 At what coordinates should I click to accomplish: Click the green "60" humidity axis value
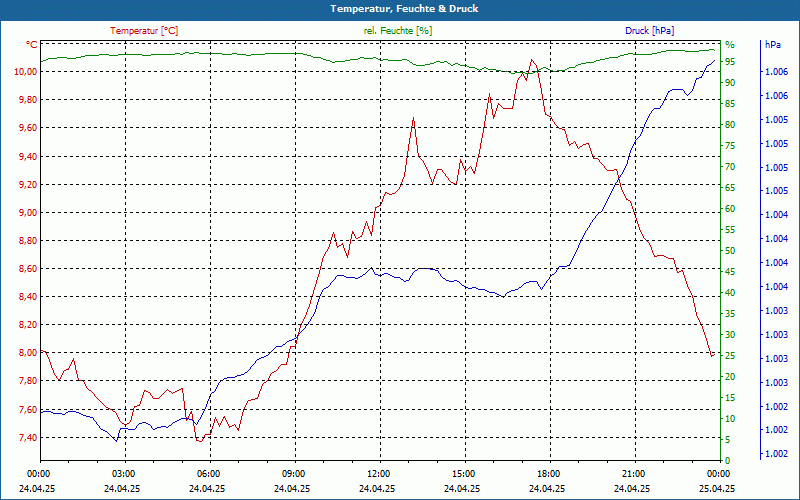730,209
